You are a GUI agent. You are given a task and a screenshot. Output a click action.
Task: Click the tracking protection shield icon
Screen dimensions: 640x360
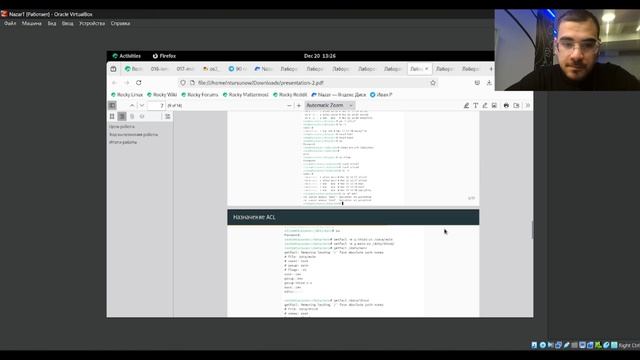click(x=183, y=82)
